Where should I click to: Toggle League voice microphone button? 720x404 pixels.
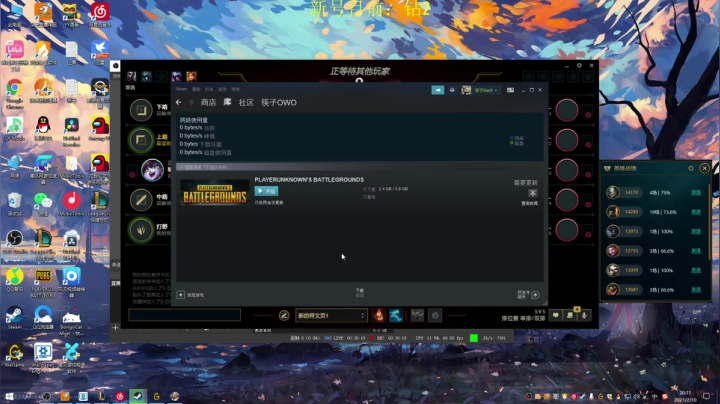coord(584,315)
